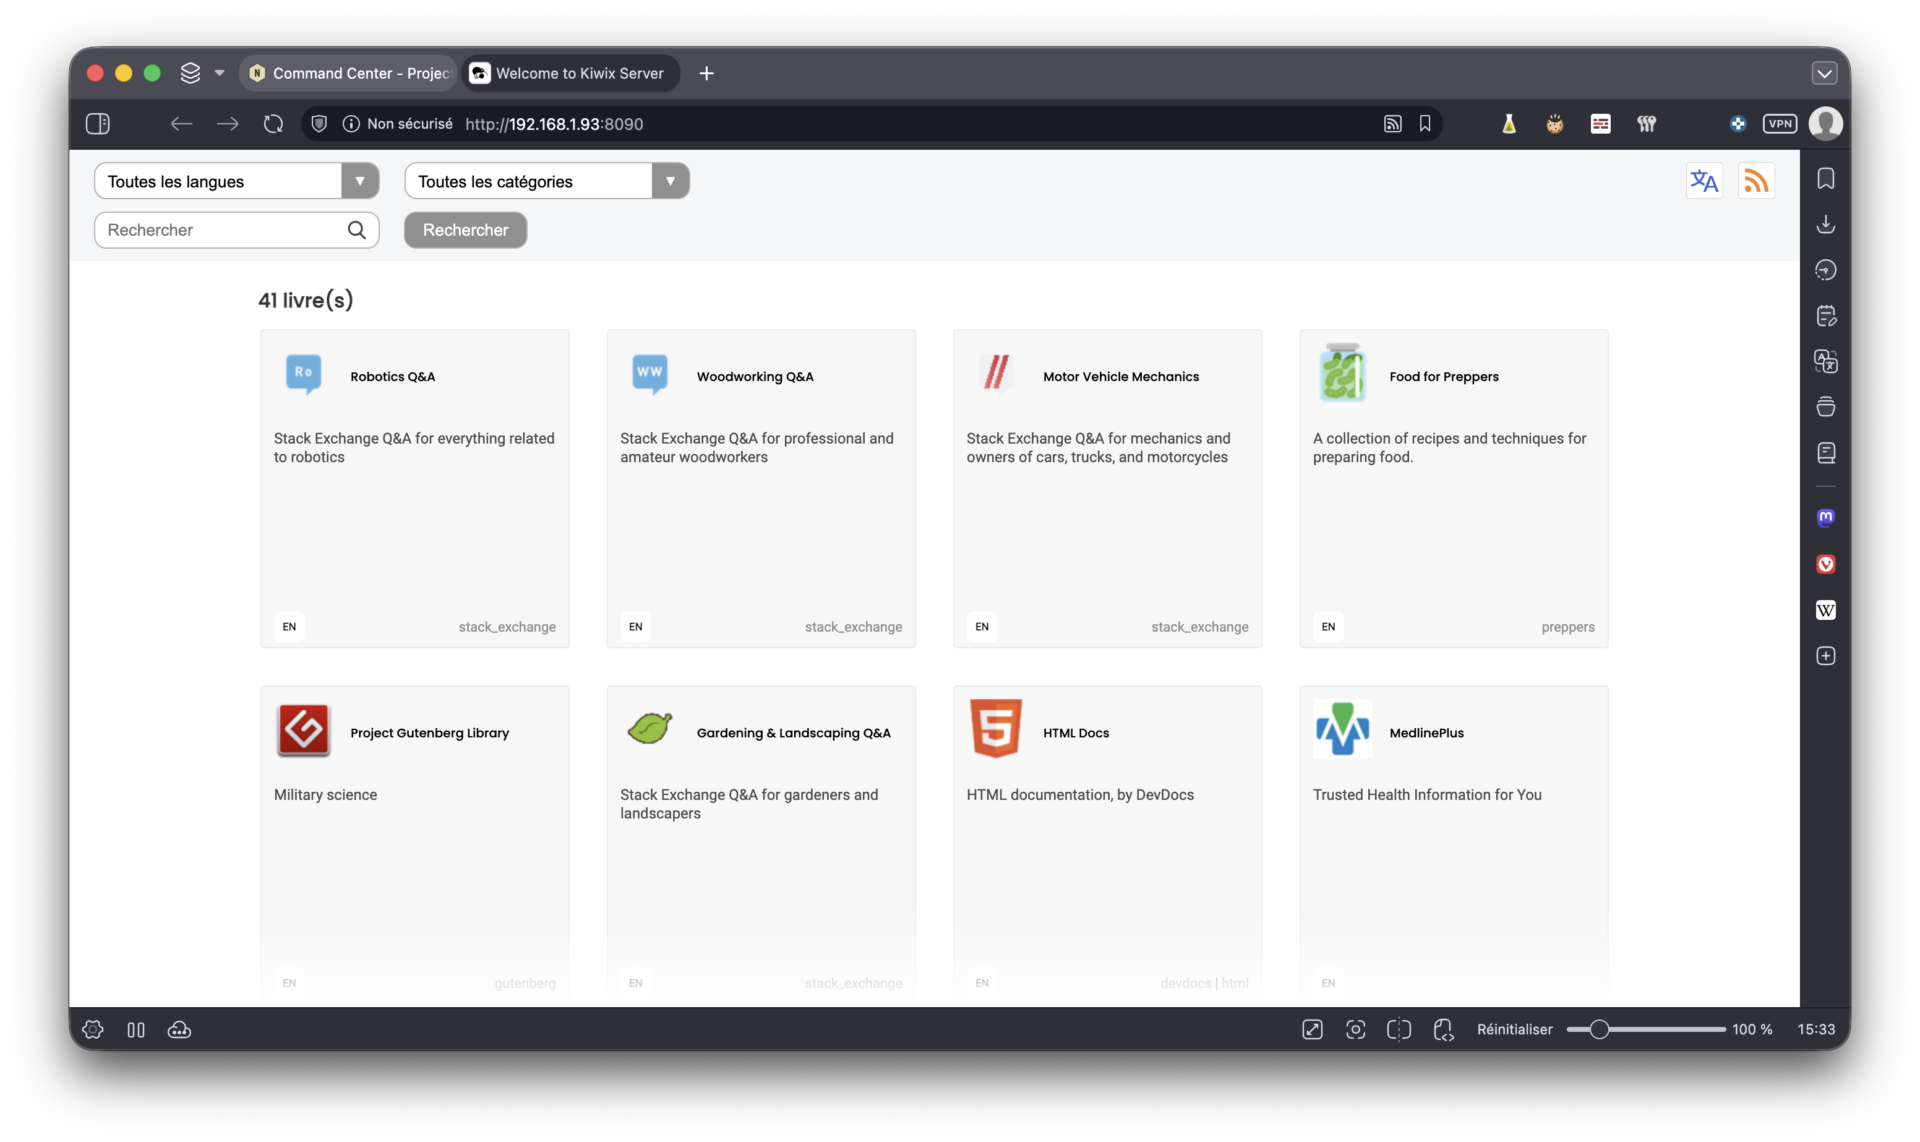The width and height of the screenshot is (1920, 1142).
Task: Toggle the VPN button in toolbar
Action: tap(1779, 124)
